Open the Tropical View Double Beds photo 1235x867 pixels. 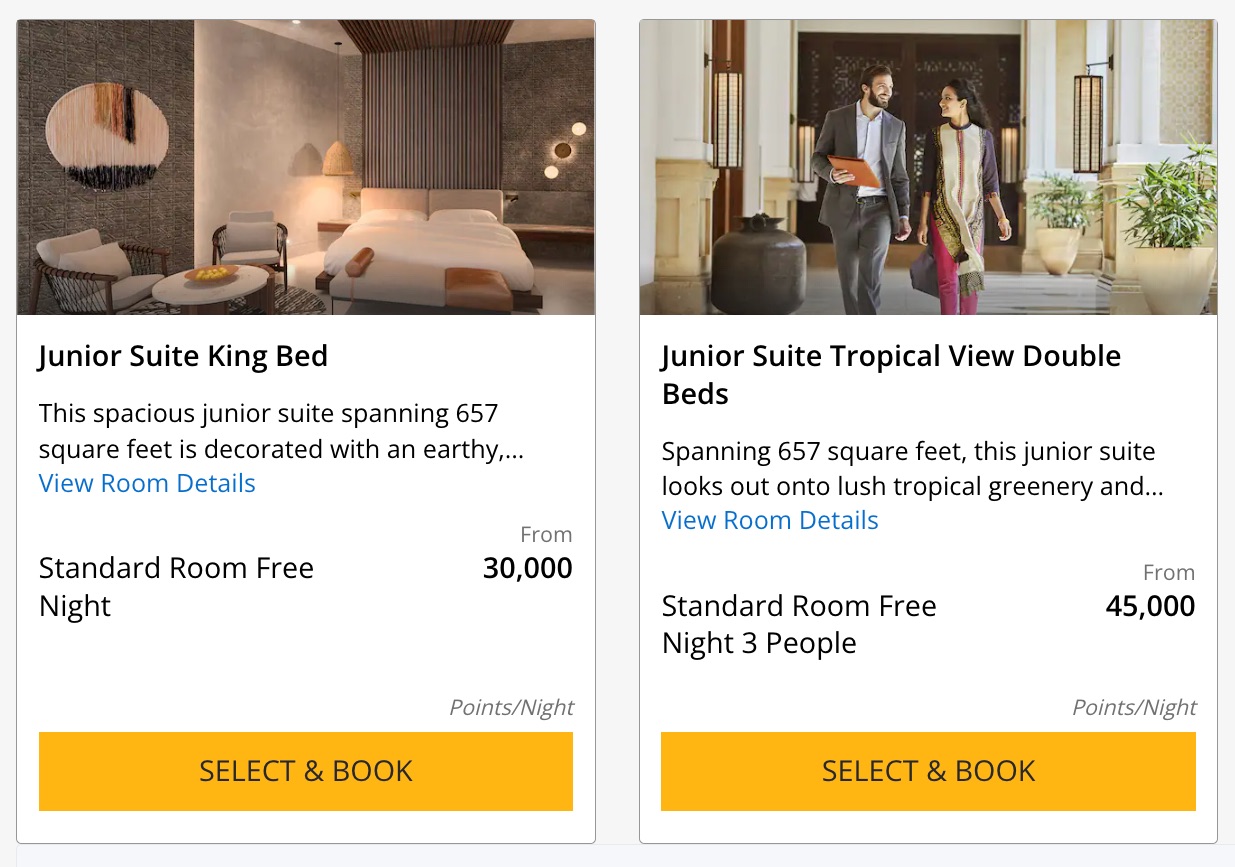(928, 167)
